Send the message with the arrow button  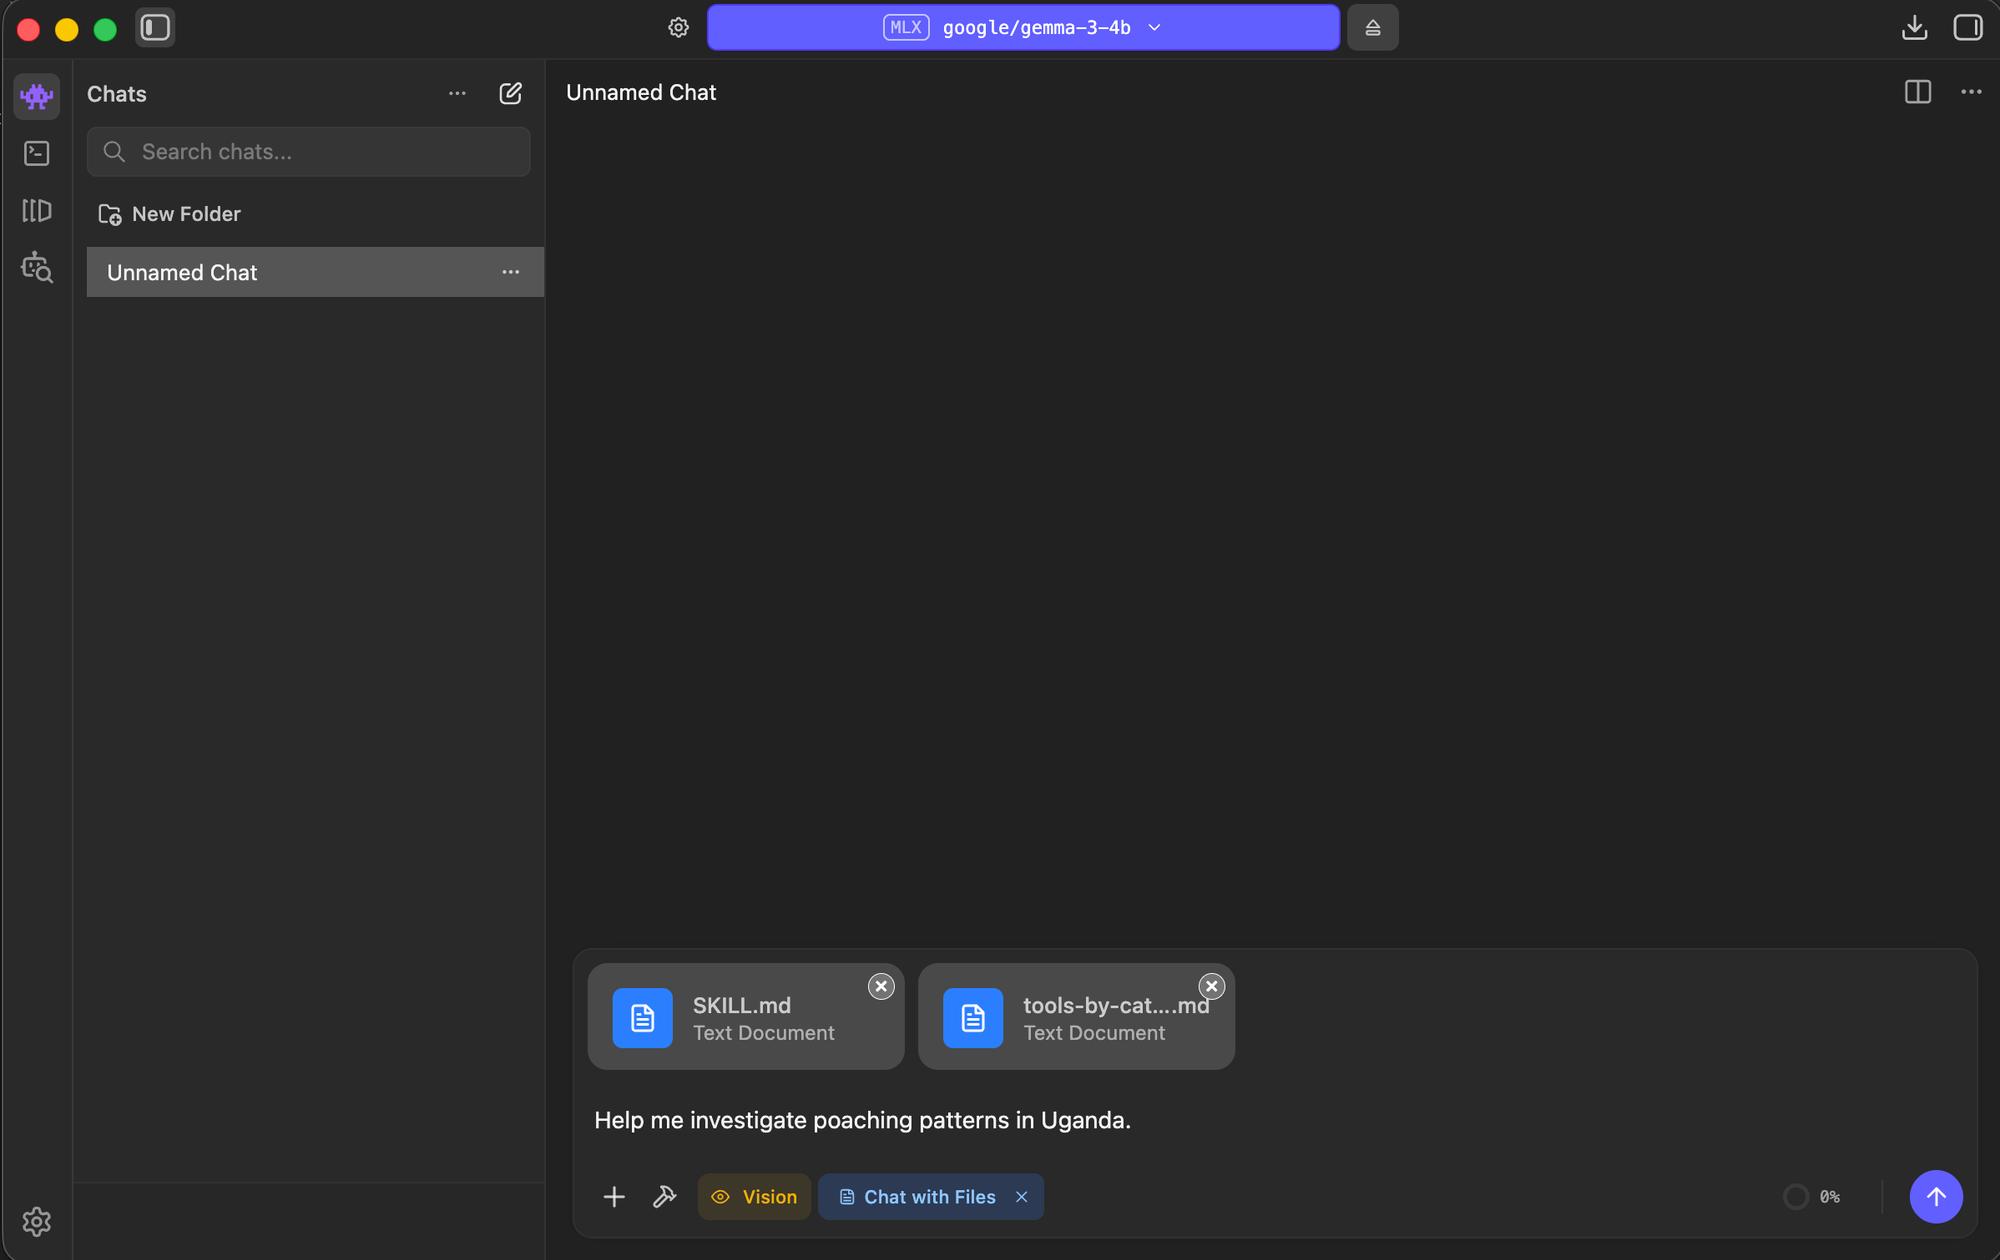click(x=1936, y=1197)
